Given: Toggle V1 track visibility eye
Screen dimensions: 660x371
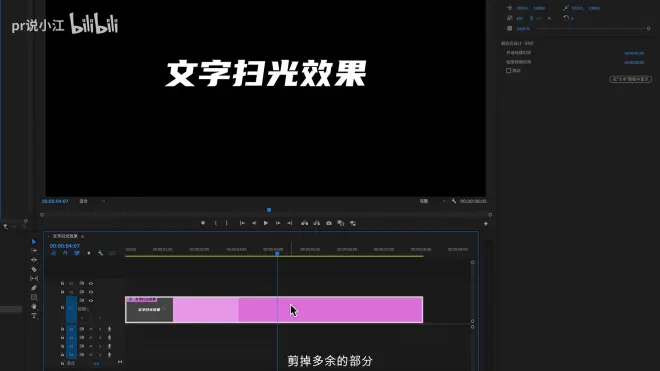Looking at the screenshot, I should click(x=91, y=301).
